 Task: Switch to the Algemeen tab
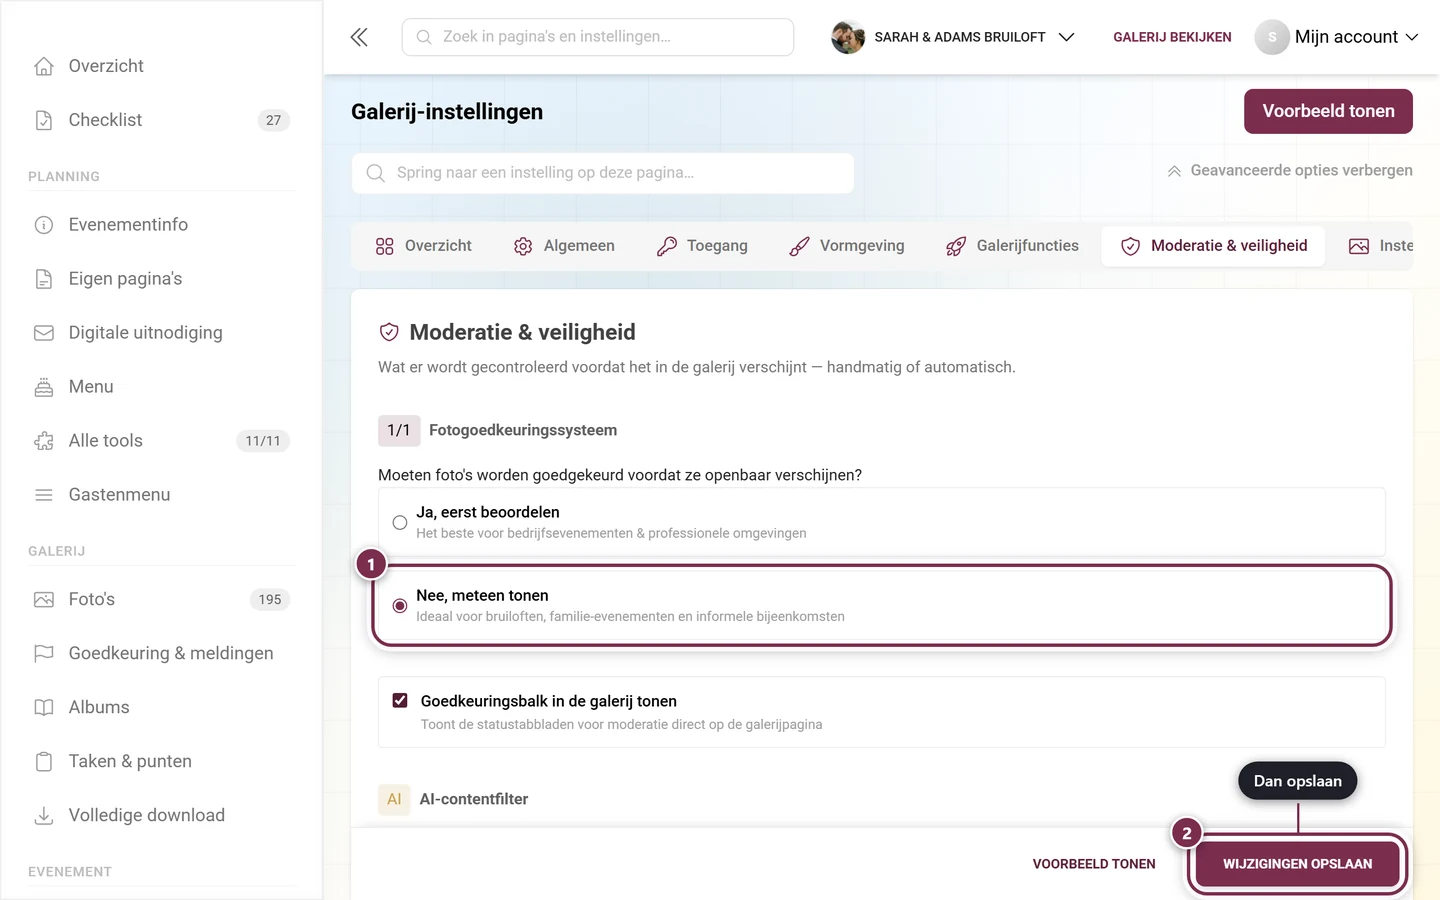[565, 246]
